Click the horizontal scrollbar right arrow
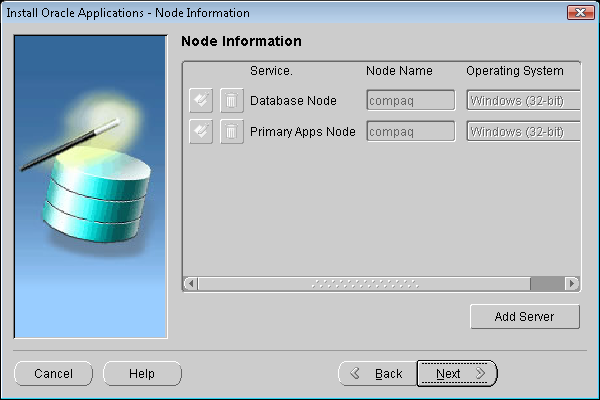Image resolution: width=600 pixels, height=400 pixels. [572, 284]
